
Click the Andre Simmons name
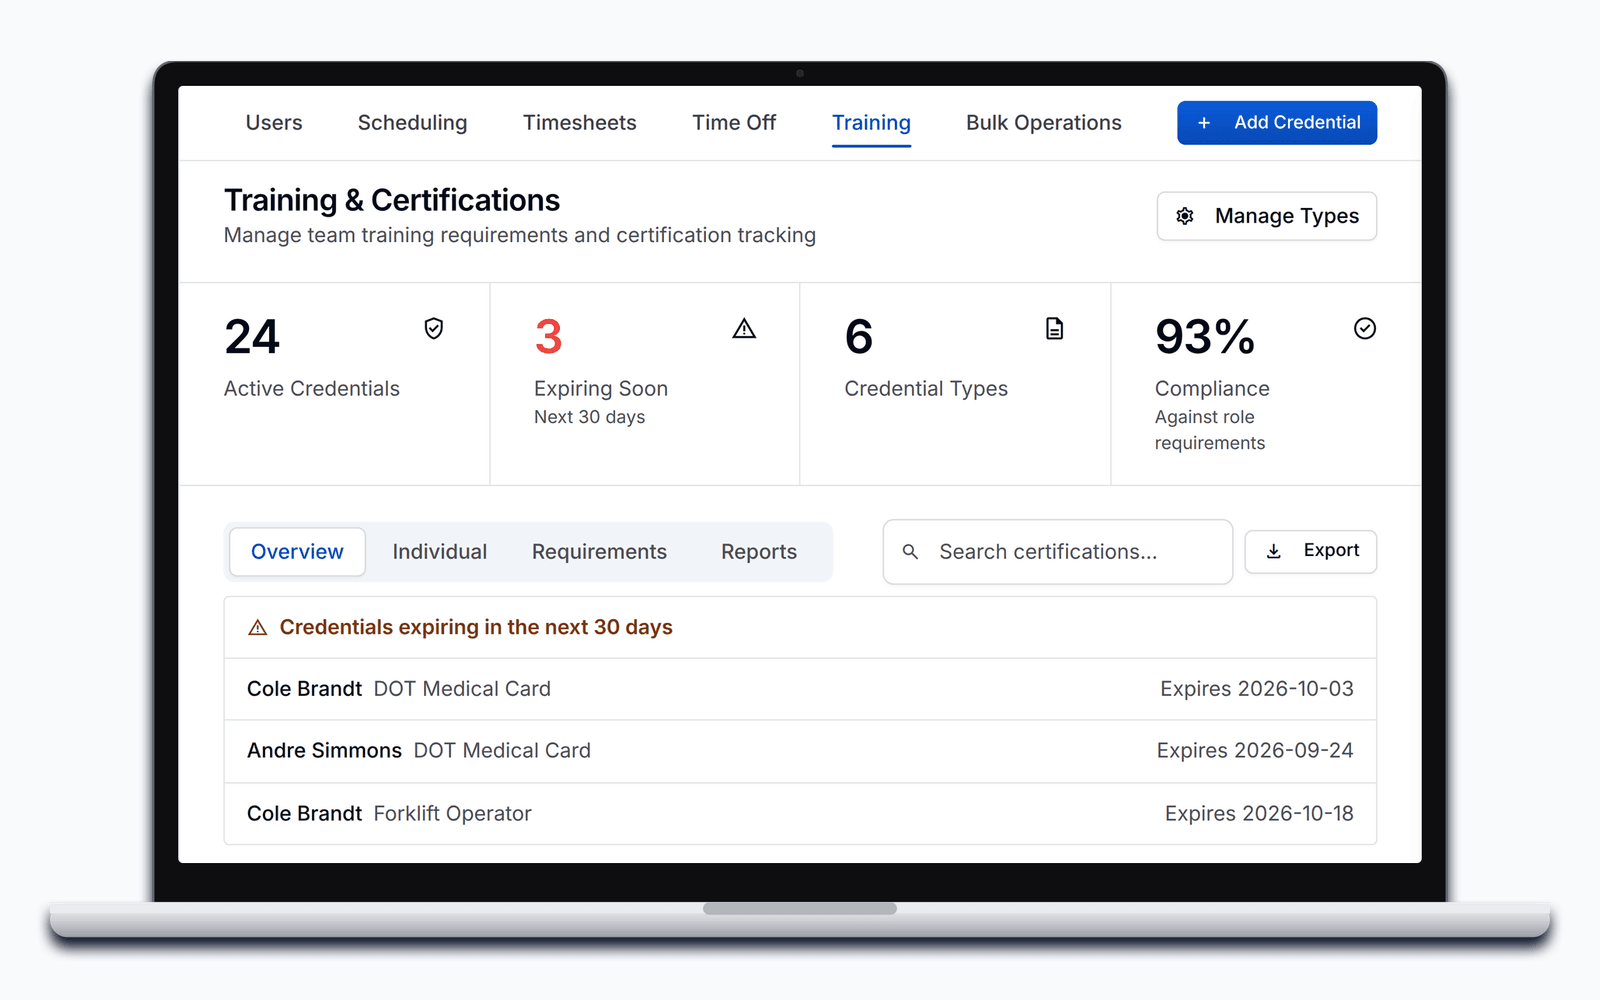click(x=324, y=751)
